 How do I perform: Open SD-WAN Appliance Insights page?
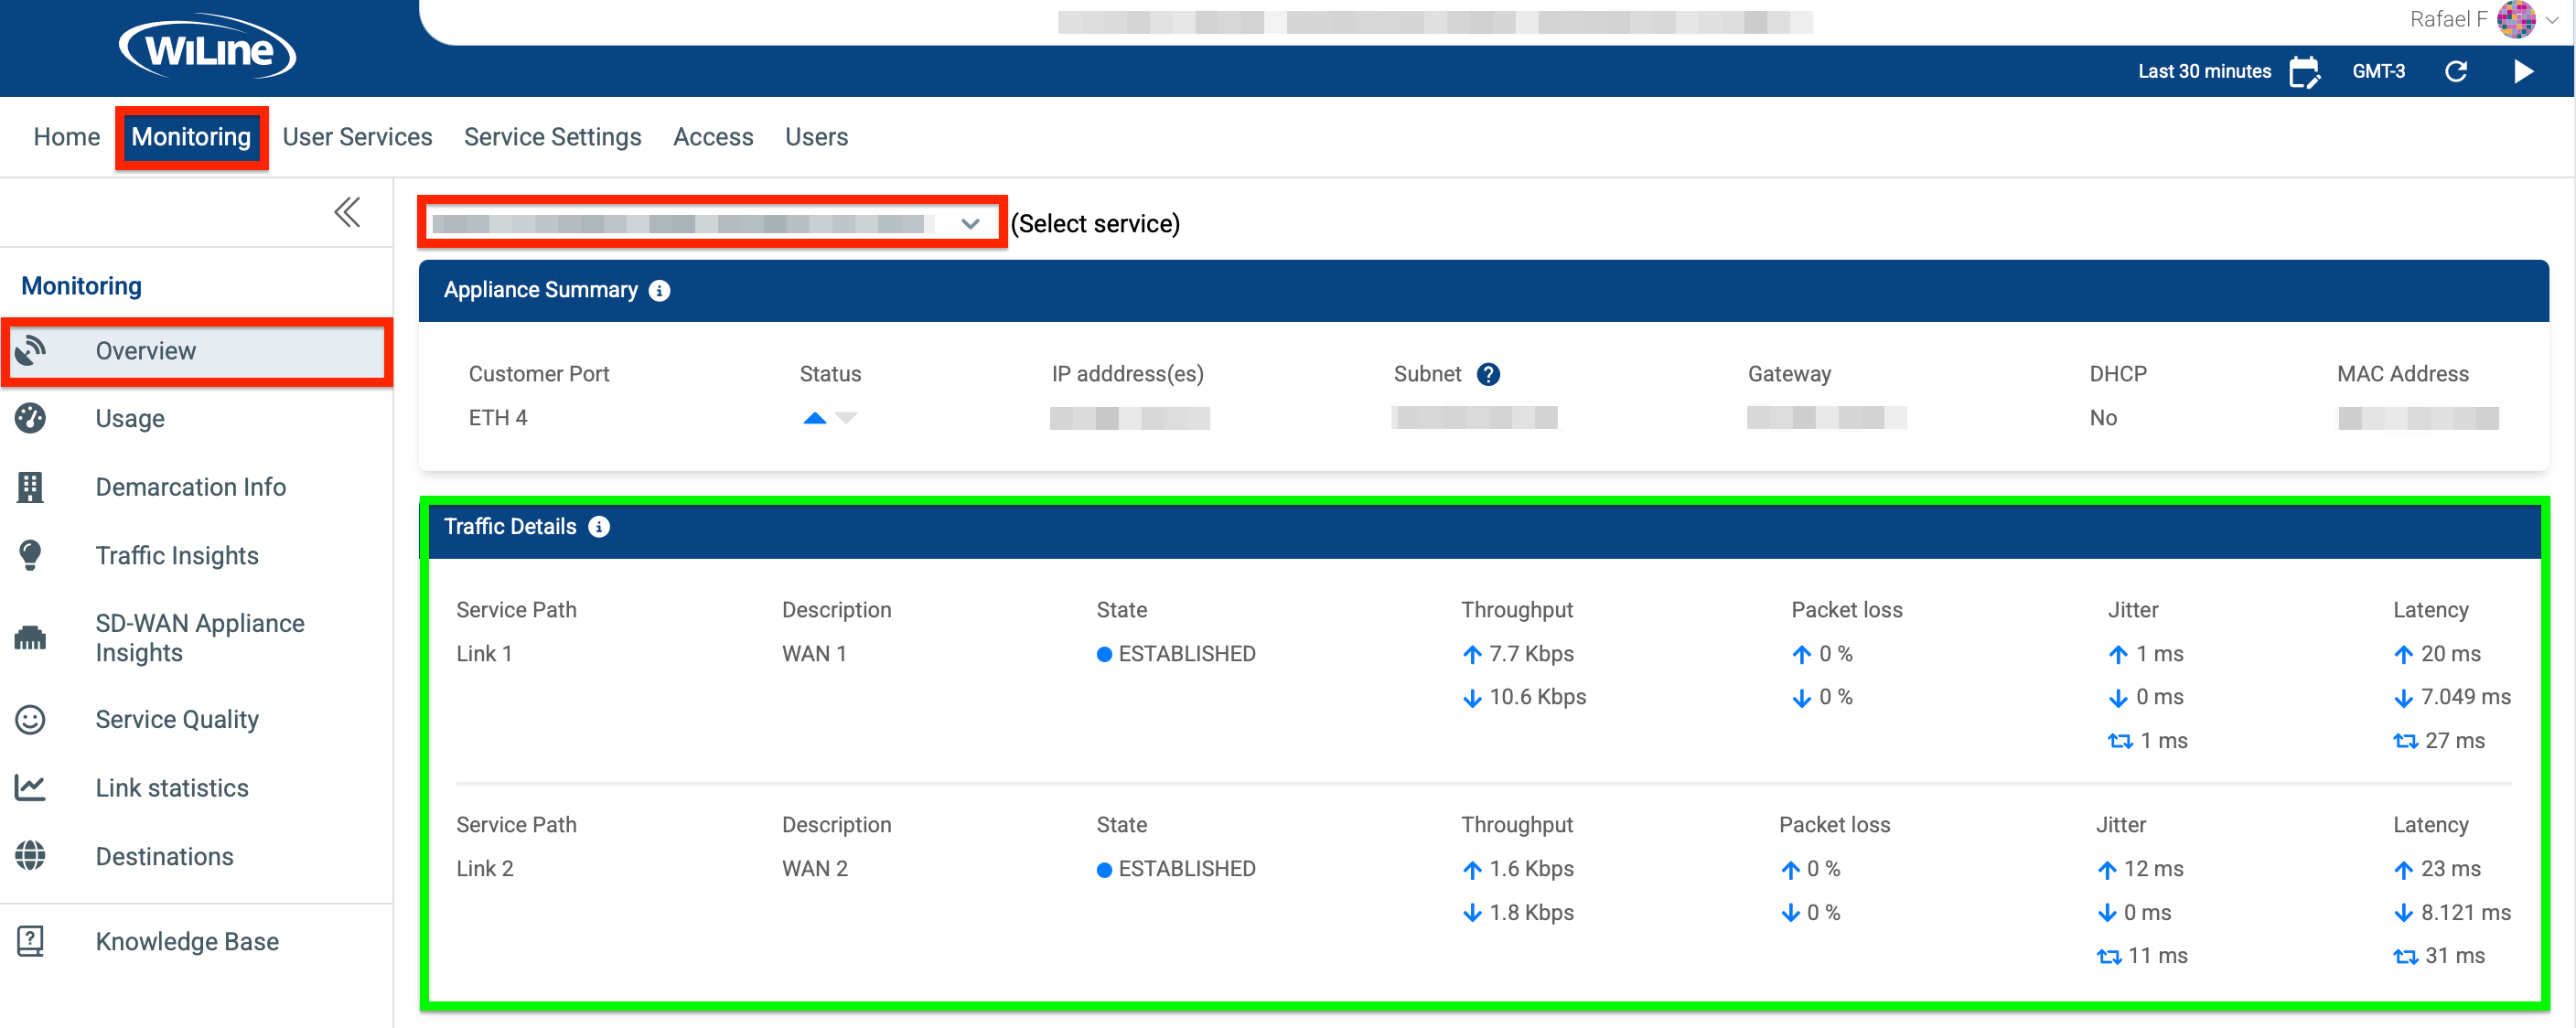pyautogui.click(x=199, y=638)
